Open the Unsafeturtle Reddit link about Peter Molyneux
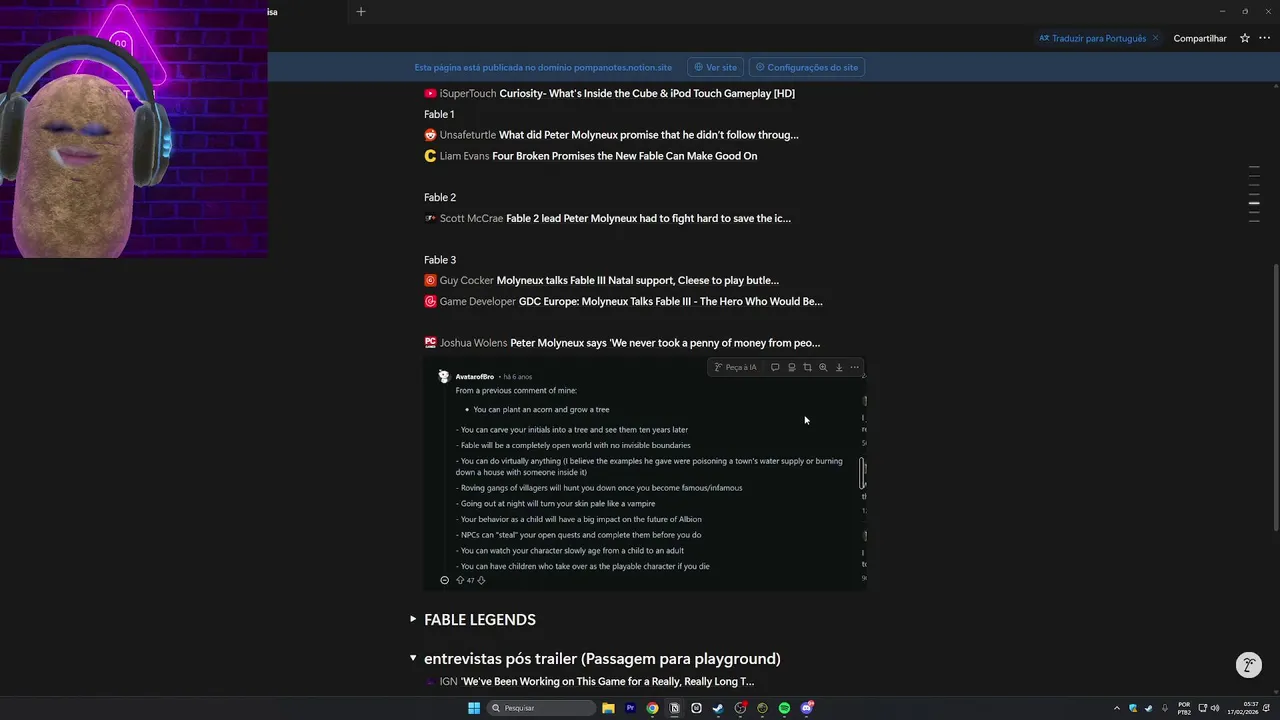The height and width of the screenshot is (720, 1280). [x=611, y=135]
